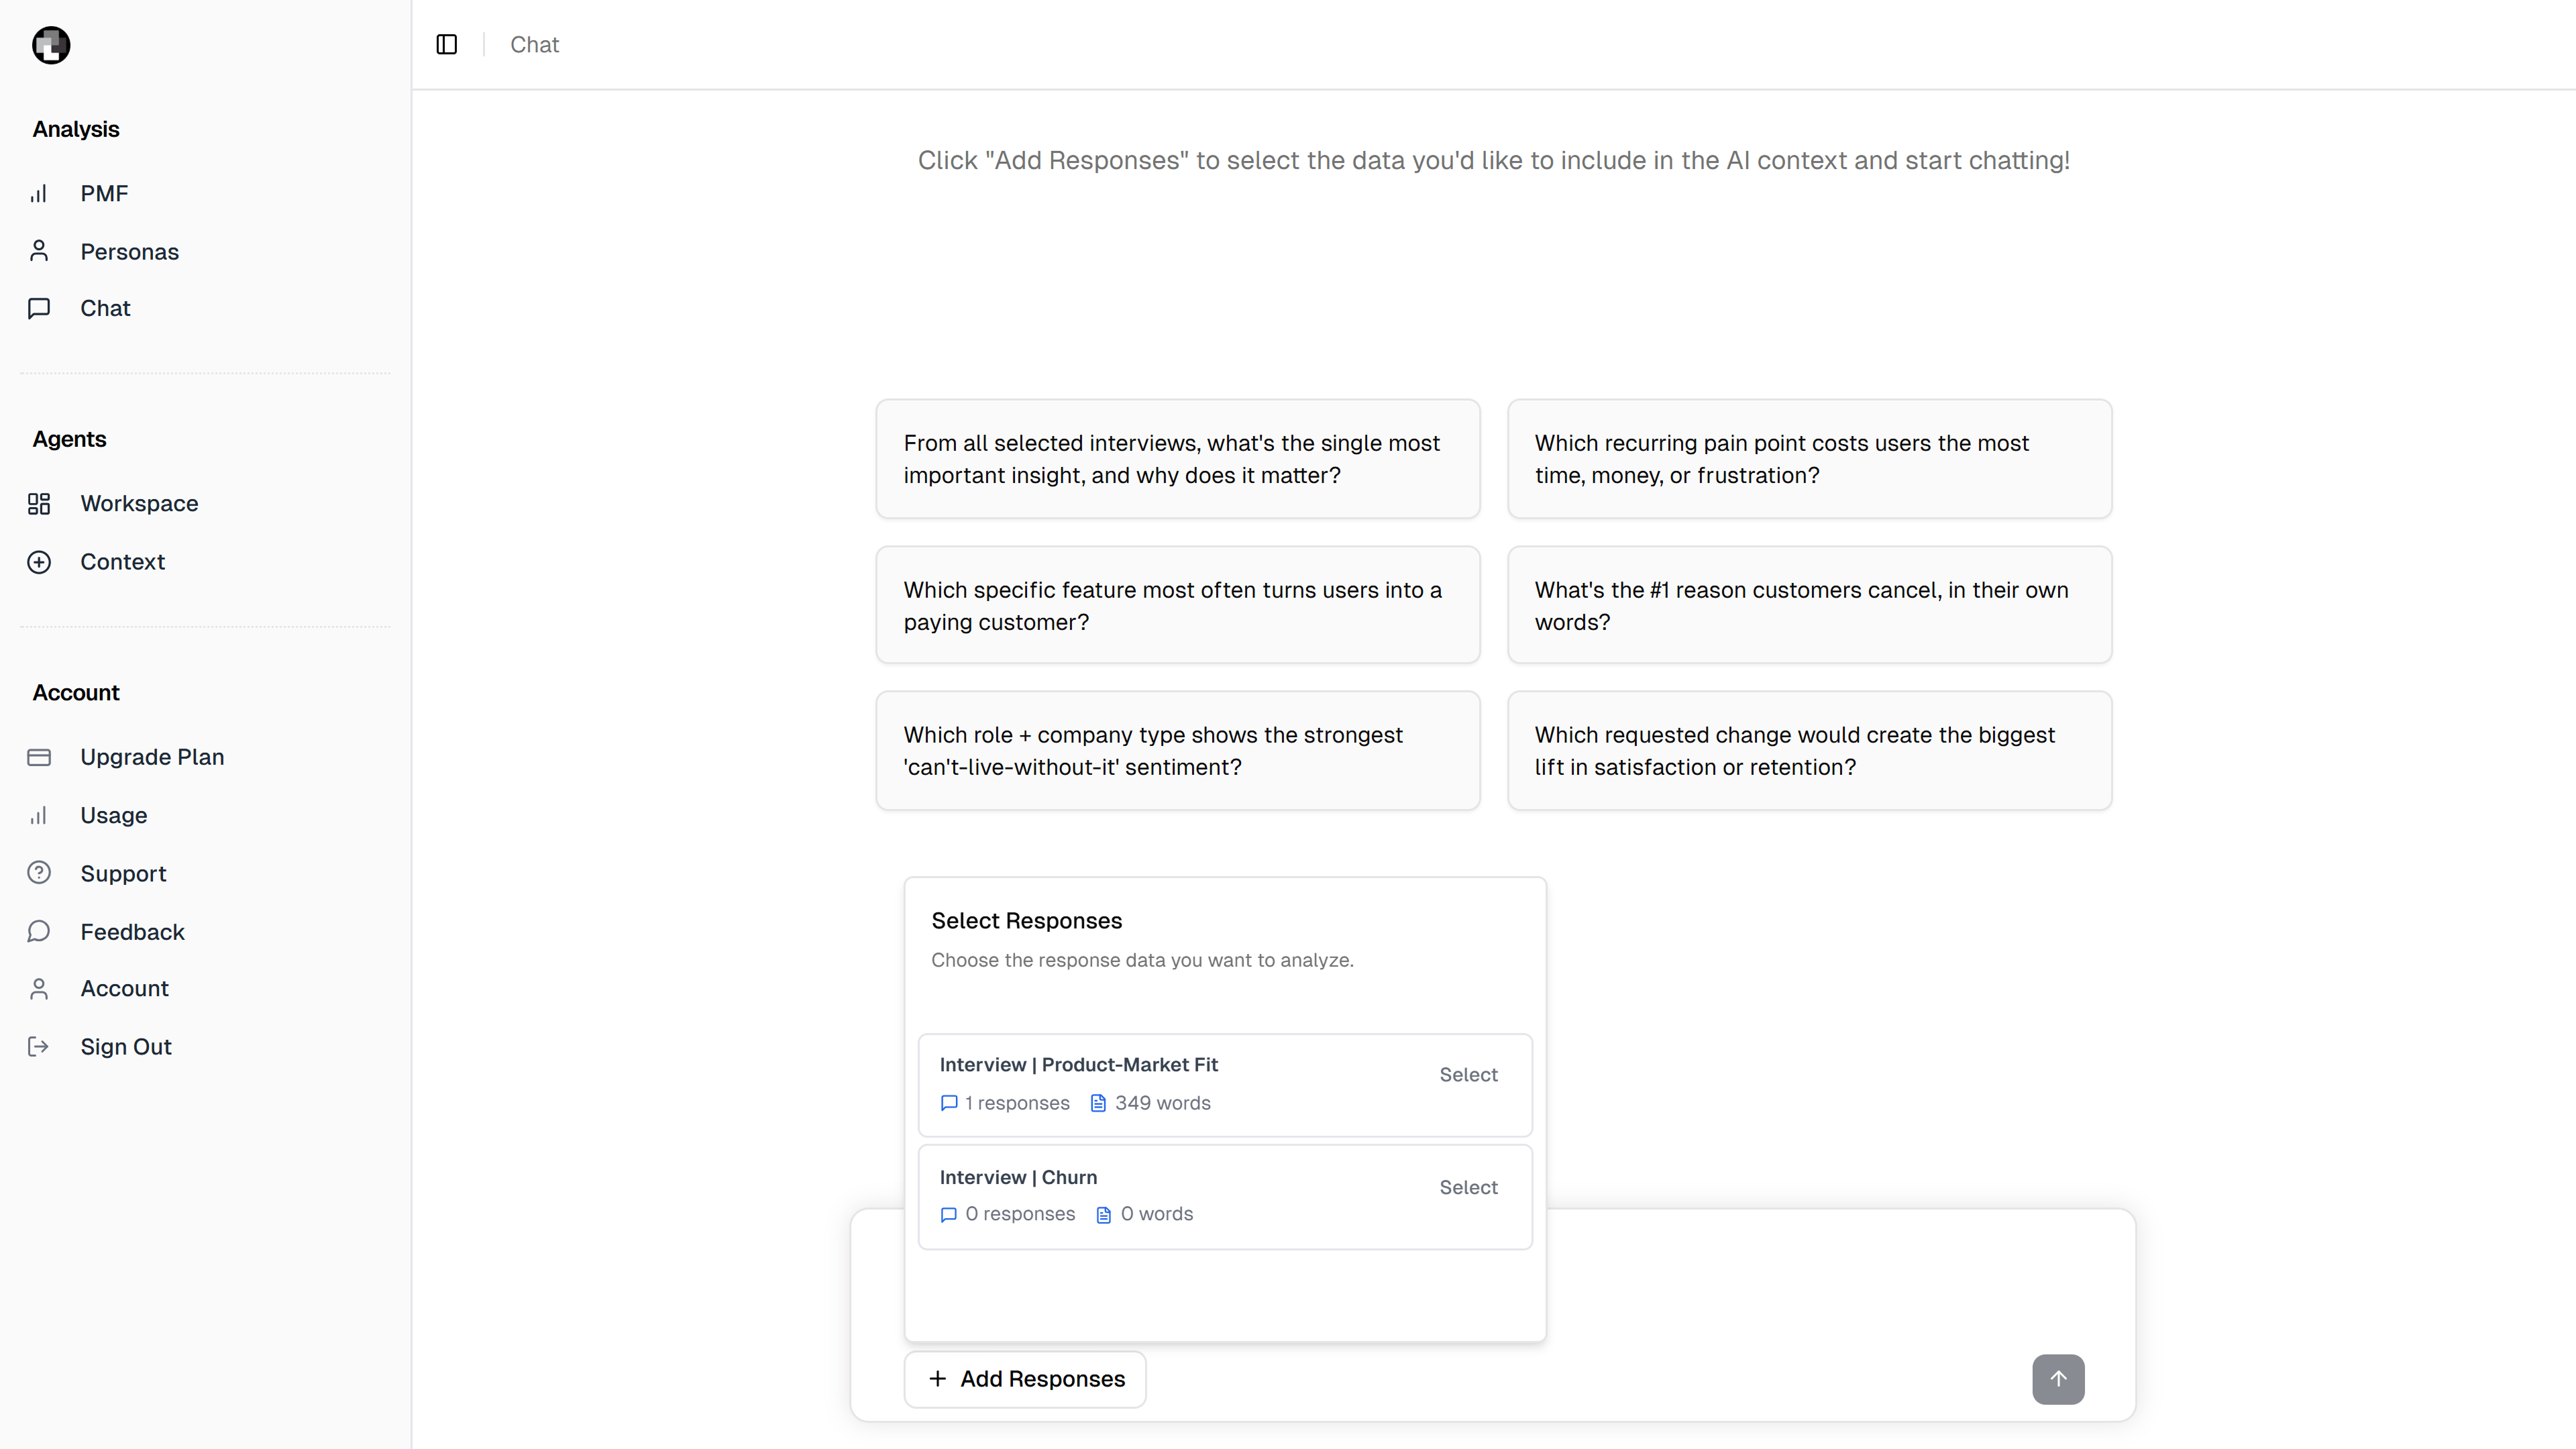This screenshot has width=2576, height=1449.
Task: Click the app logo in the sidebar
Action: point(51,45)
